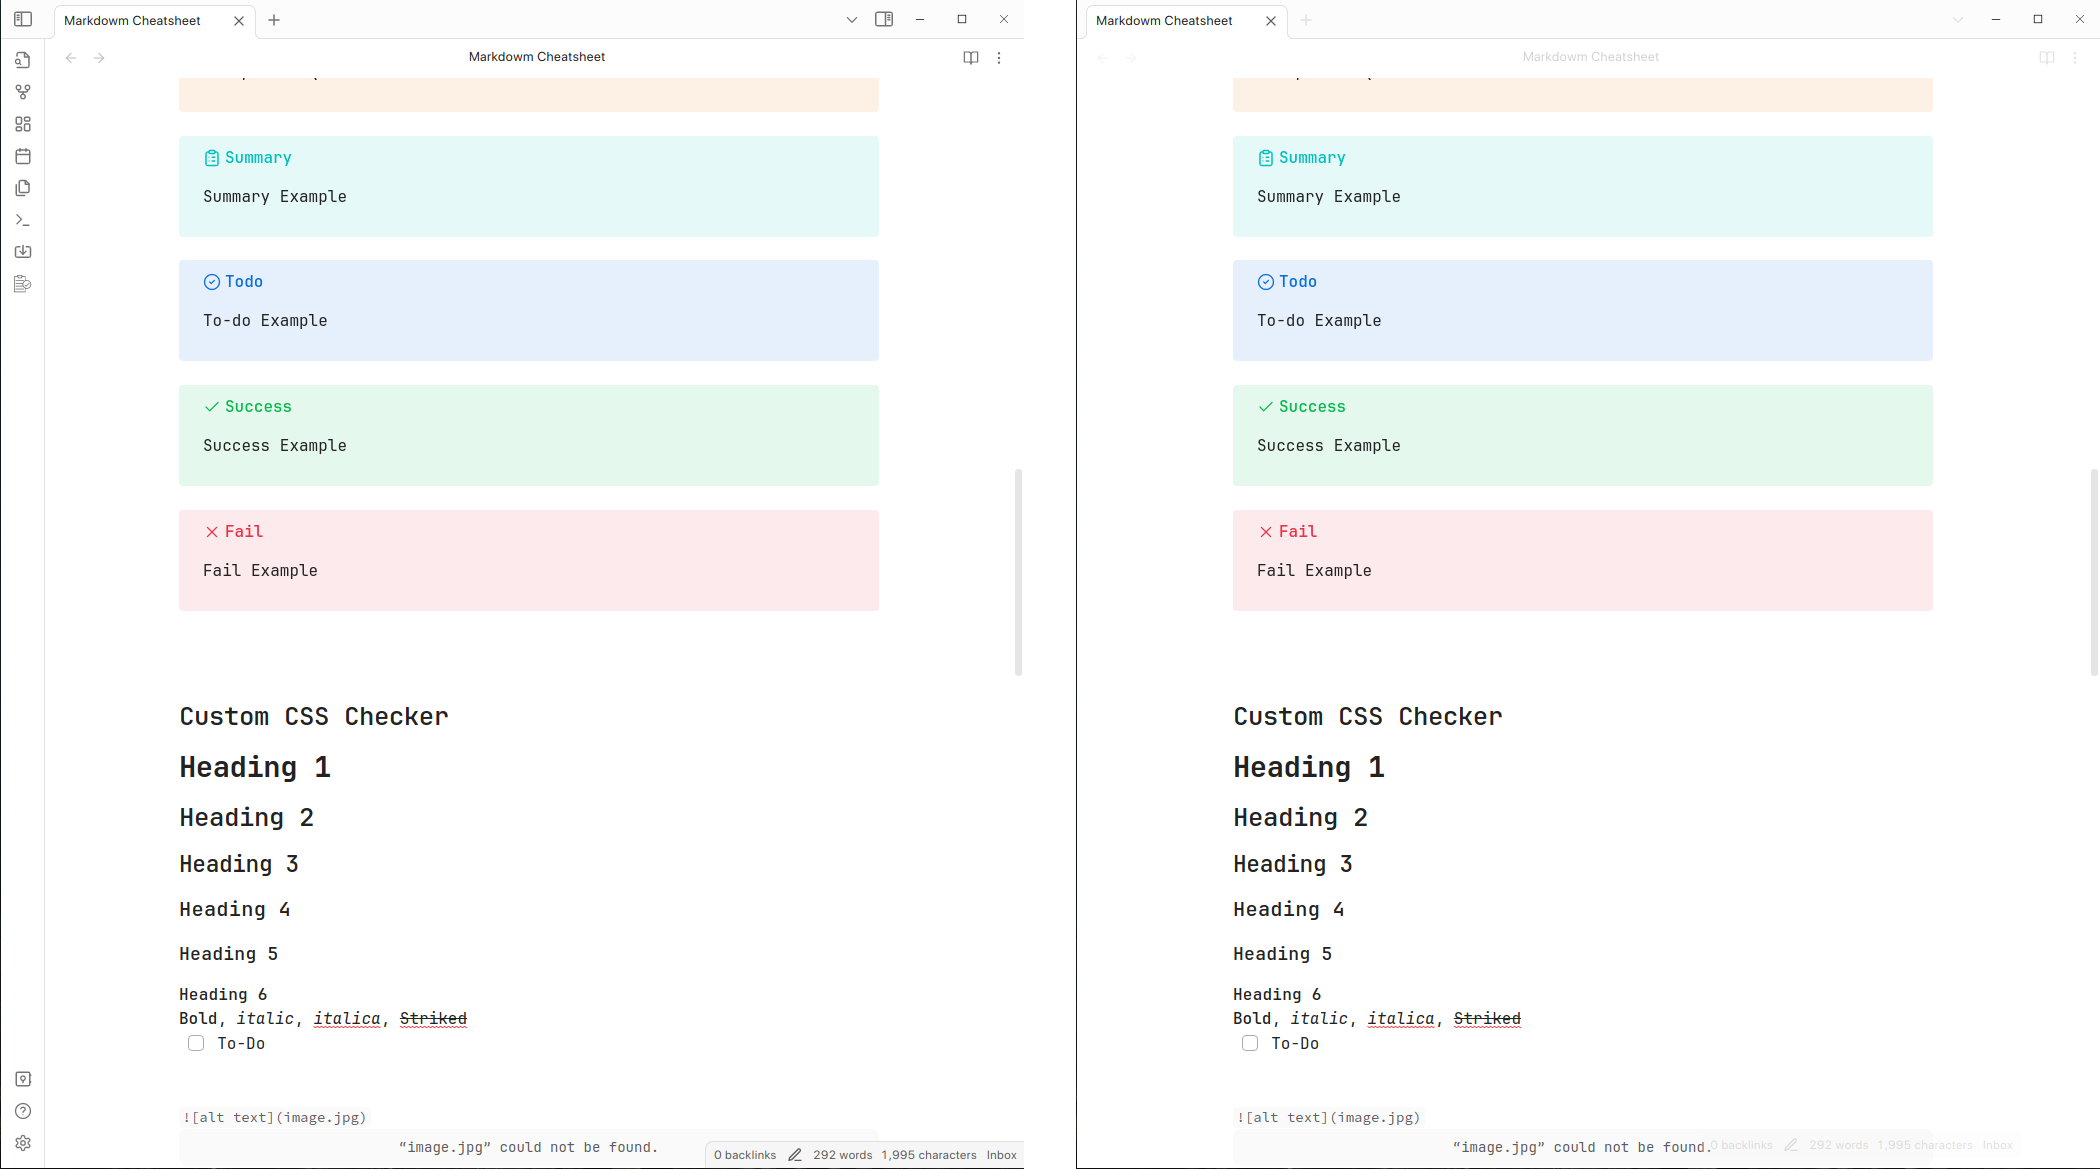Open quick switcher from ribbon

(x=23, y=60)
